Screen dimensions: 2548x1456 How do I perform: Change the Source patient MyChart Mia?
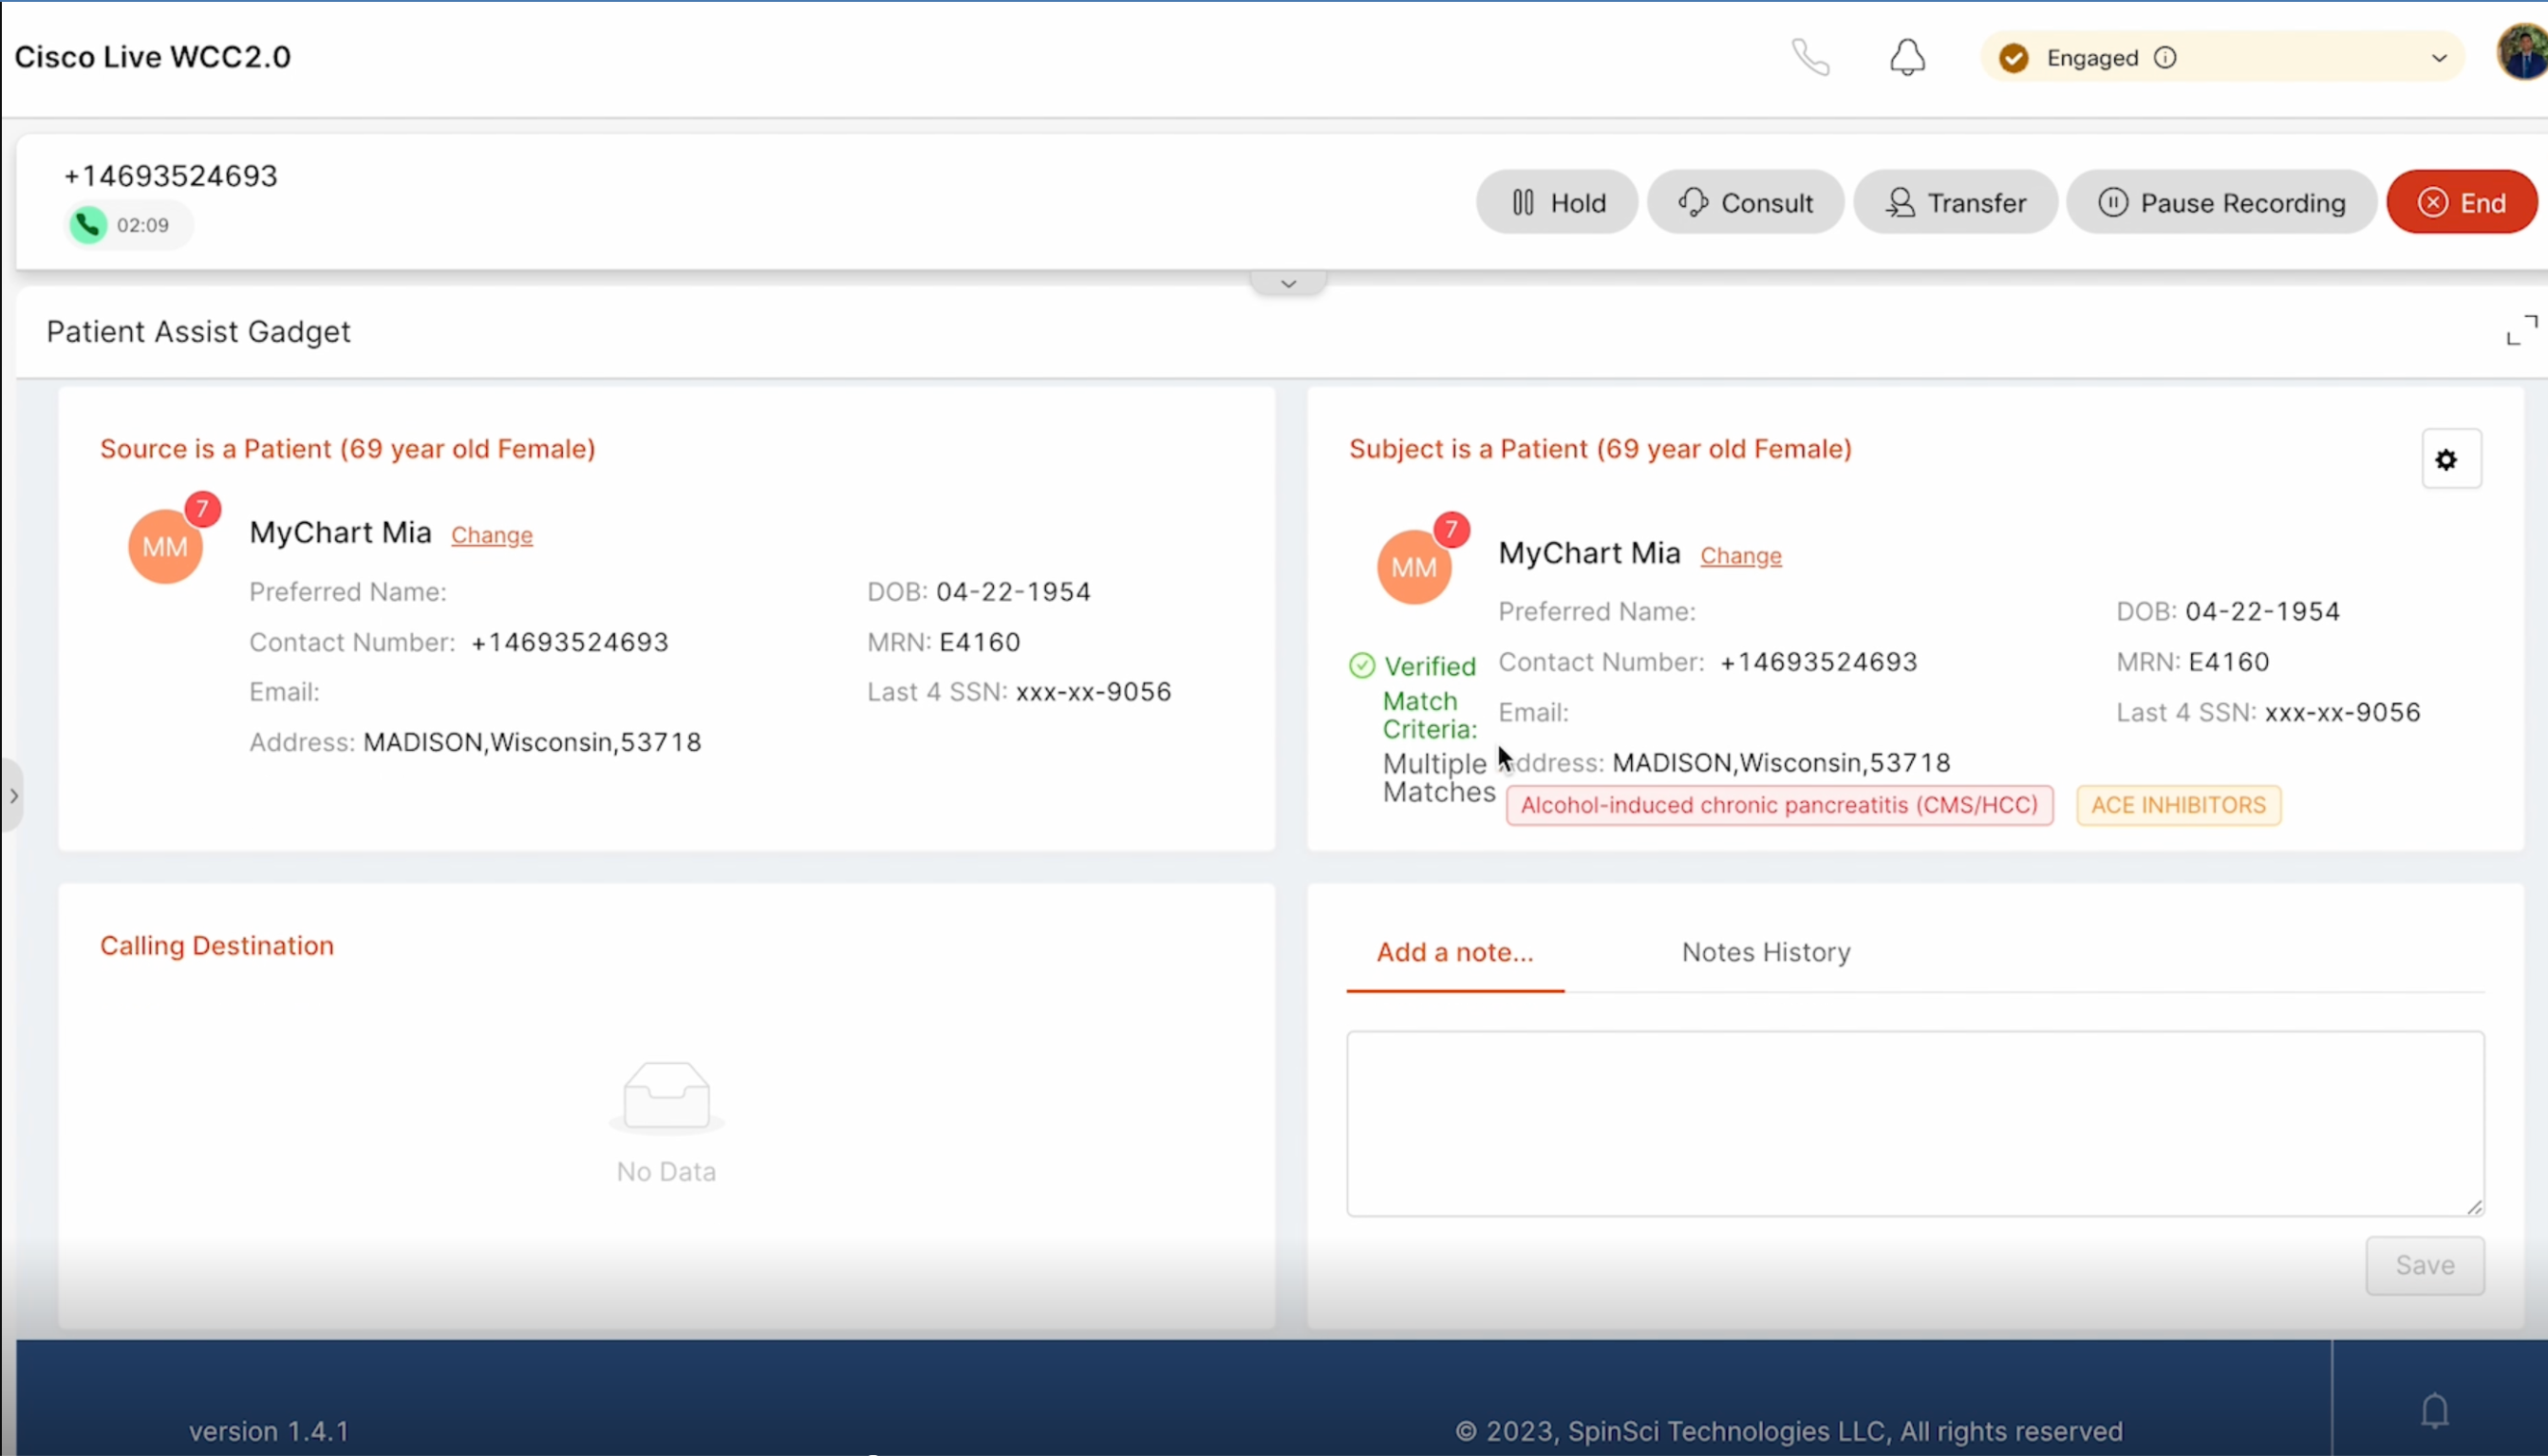click(492, 535)
